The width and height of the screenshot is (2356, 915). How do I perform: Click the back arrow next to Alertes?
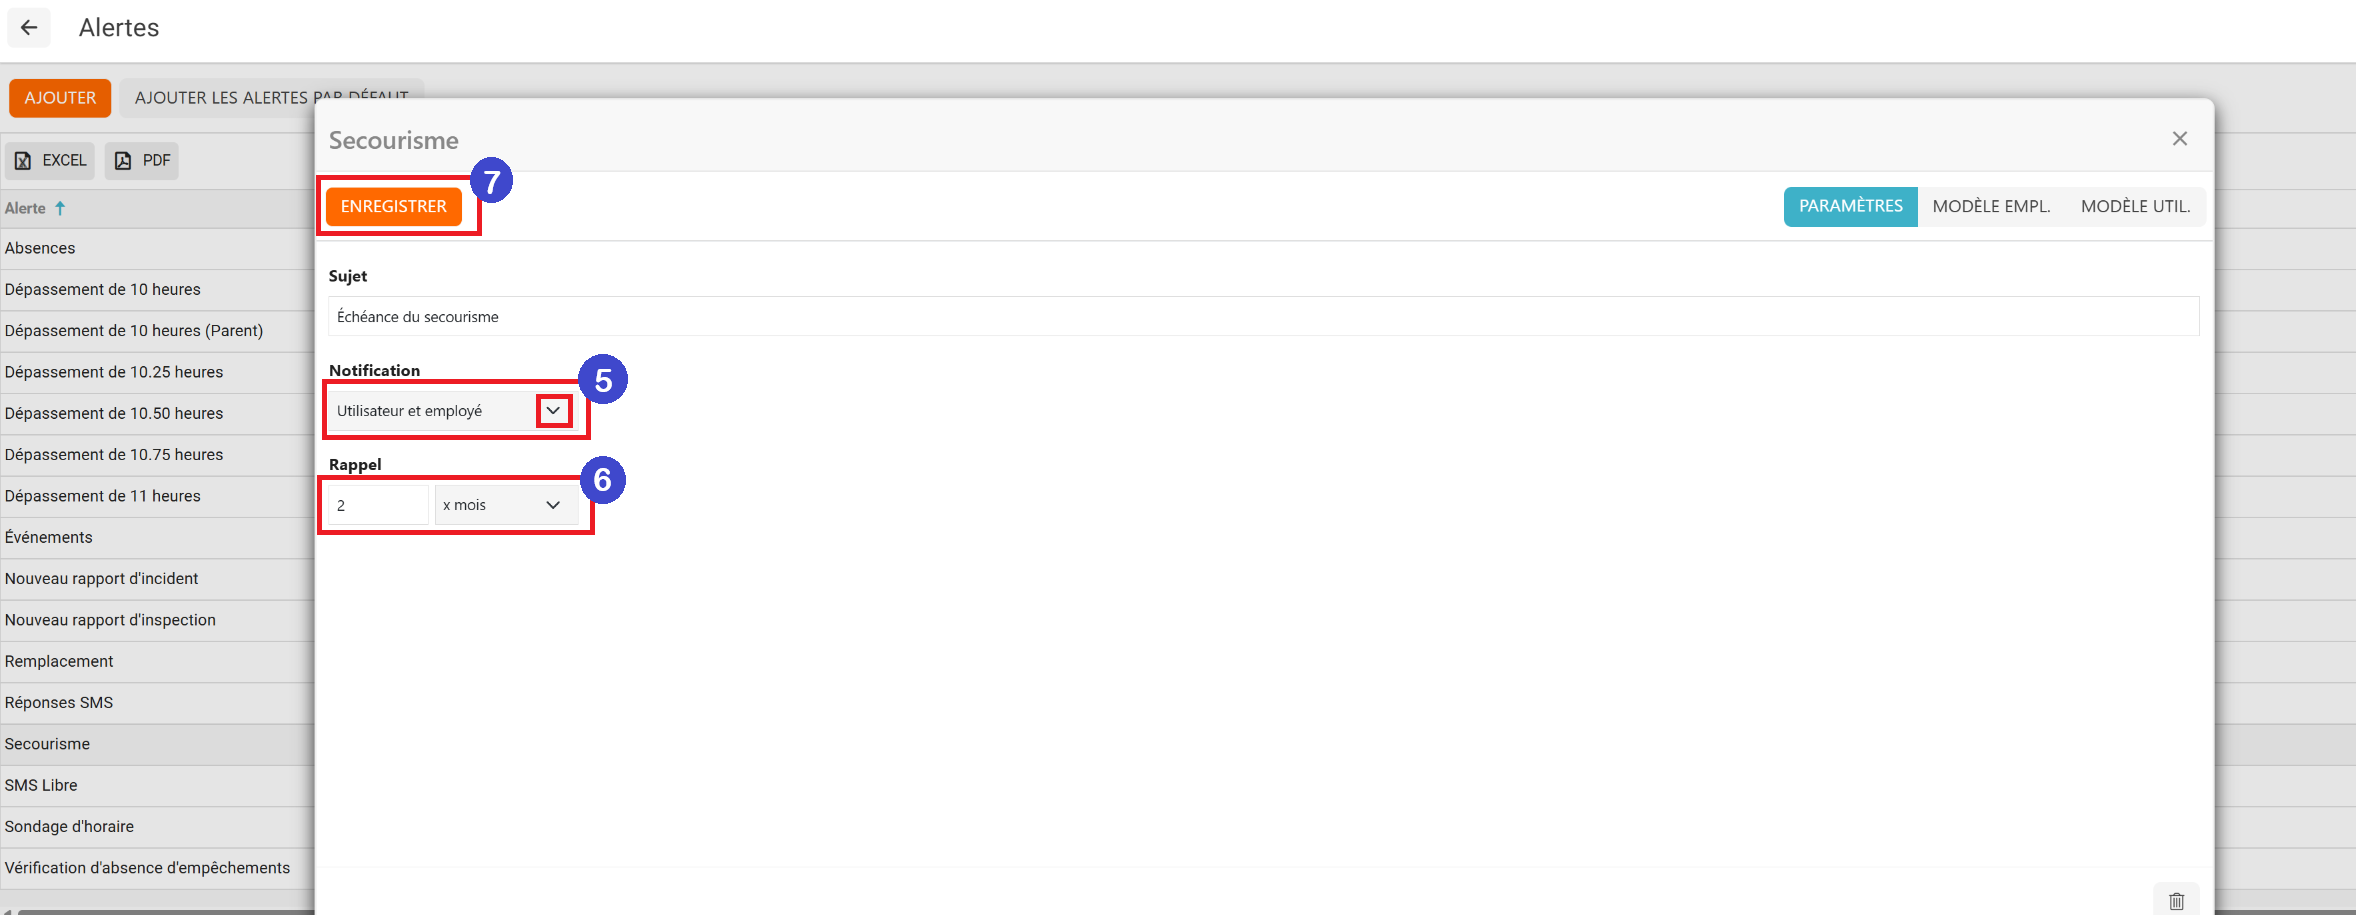point(29,28)
